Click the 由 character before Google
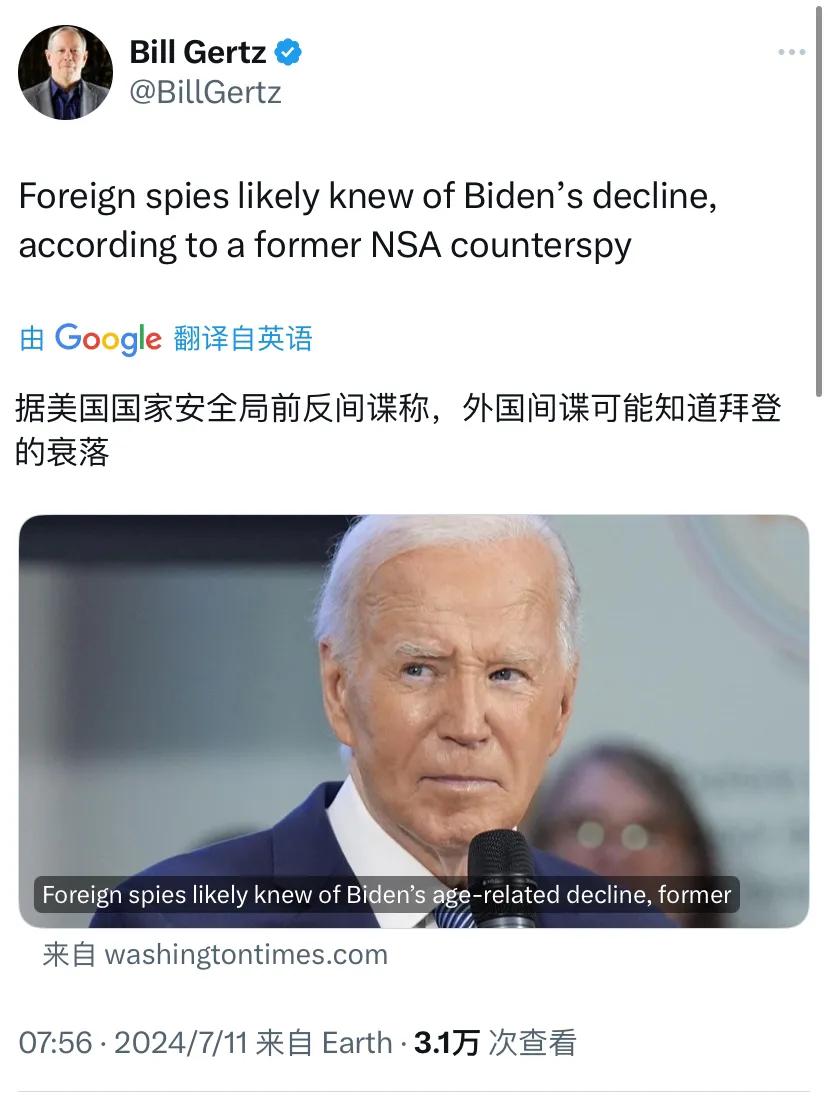The width and height of the screenshot is (828, 1098). (32, 339)
